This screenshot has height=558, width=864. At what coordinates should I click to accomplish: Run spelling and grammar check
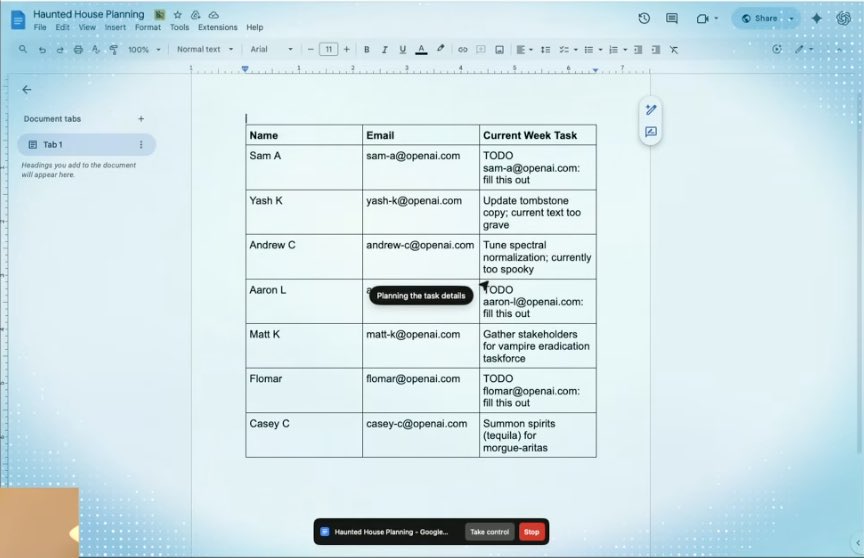coord(96,50)
